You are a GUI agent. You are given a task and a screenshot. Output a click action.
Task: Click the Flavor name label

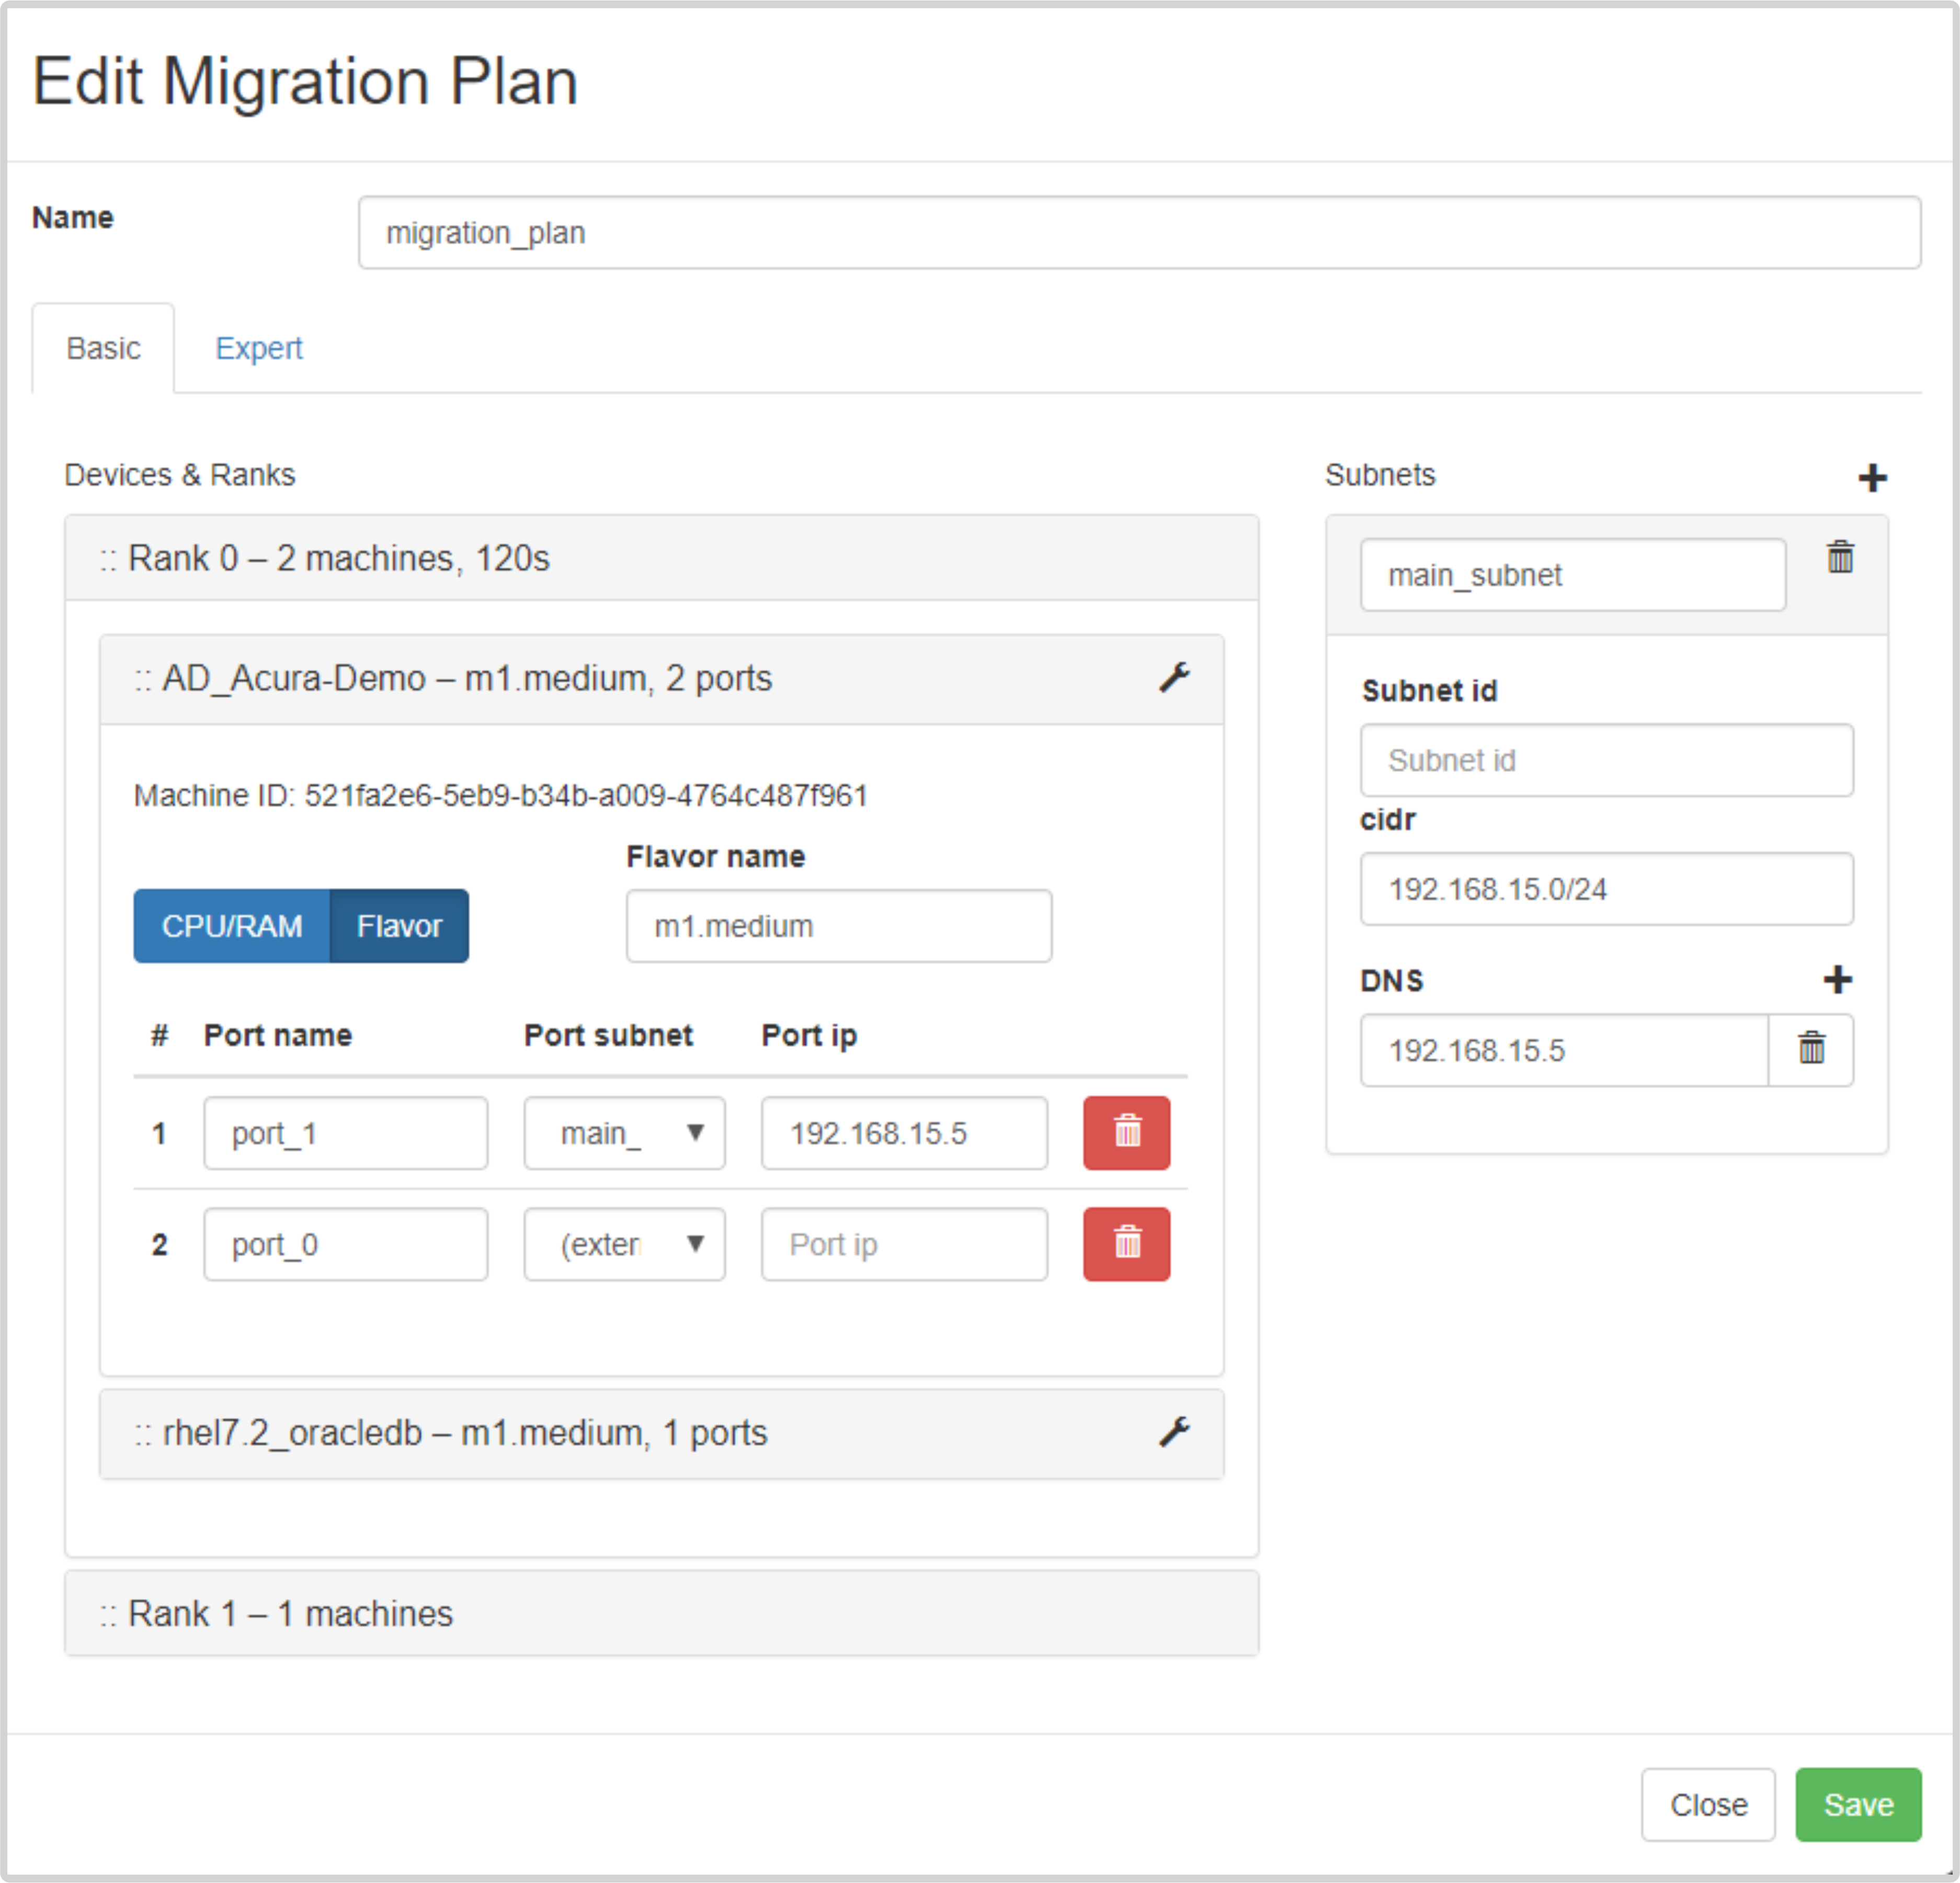(x=715, y=856)
